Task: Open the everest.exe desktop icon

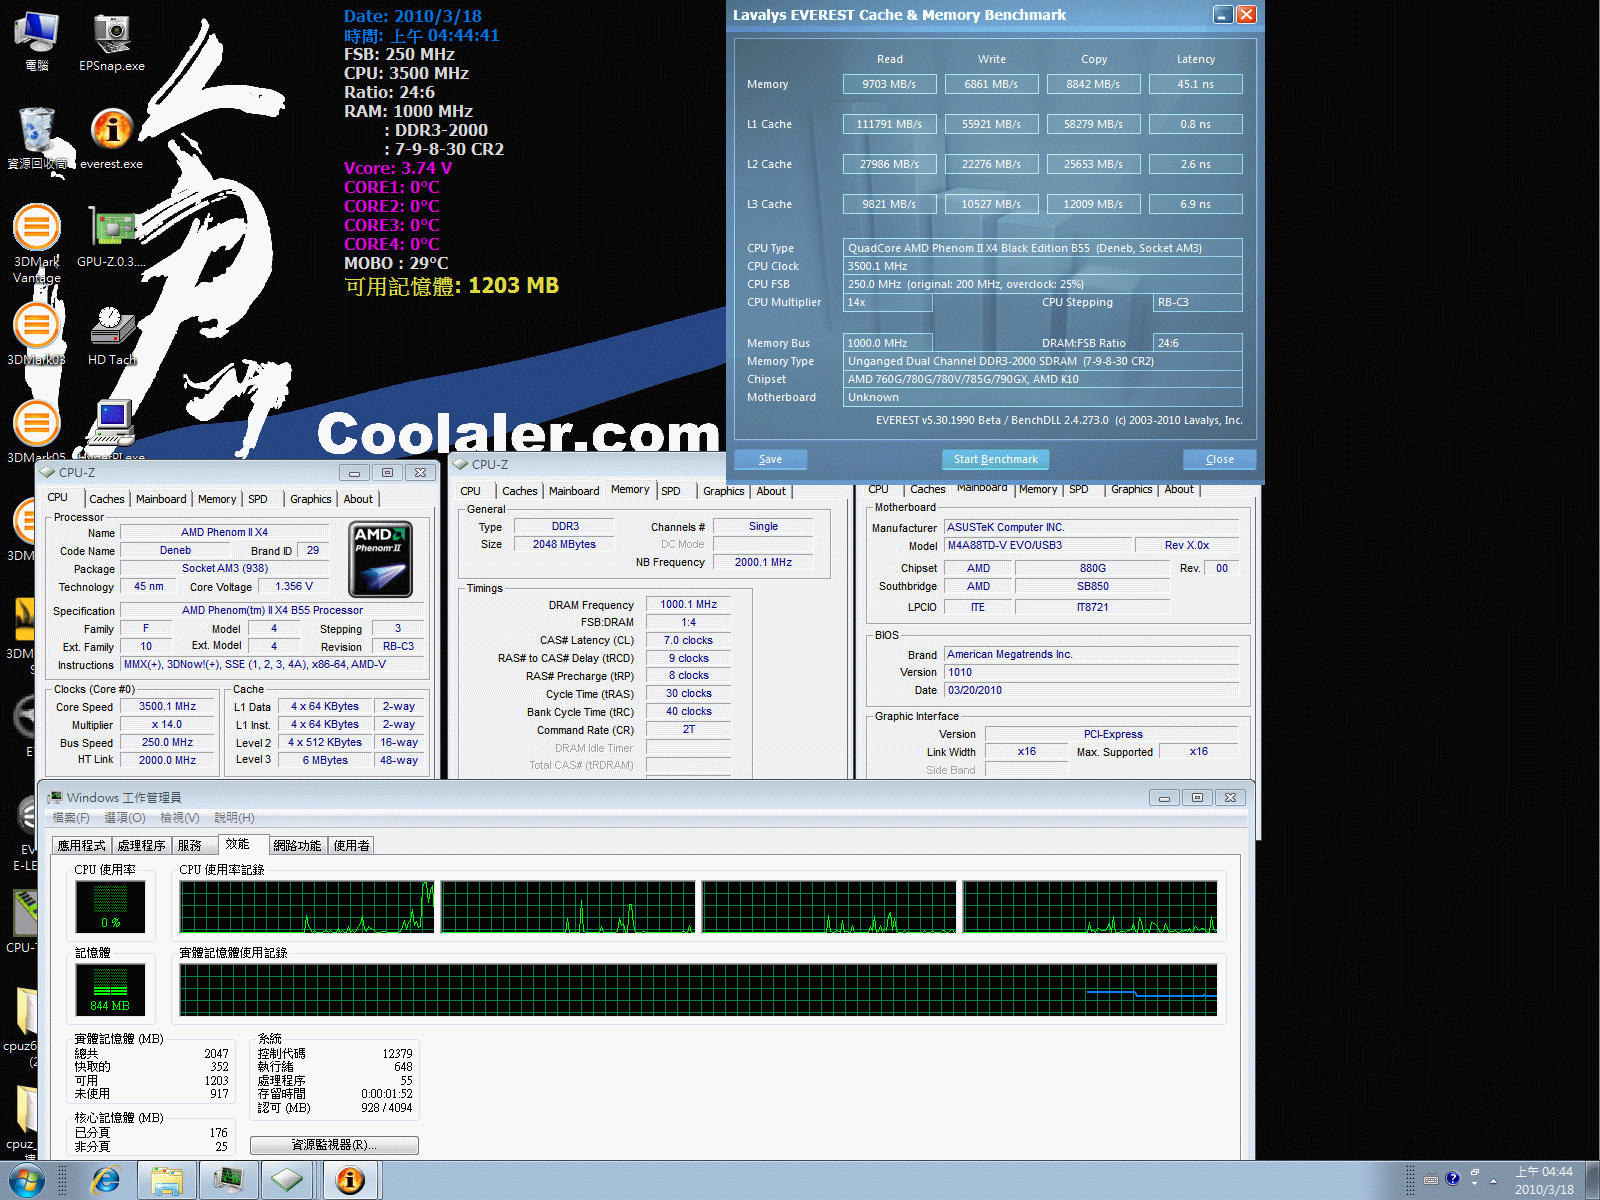Action: click(112, 139)
